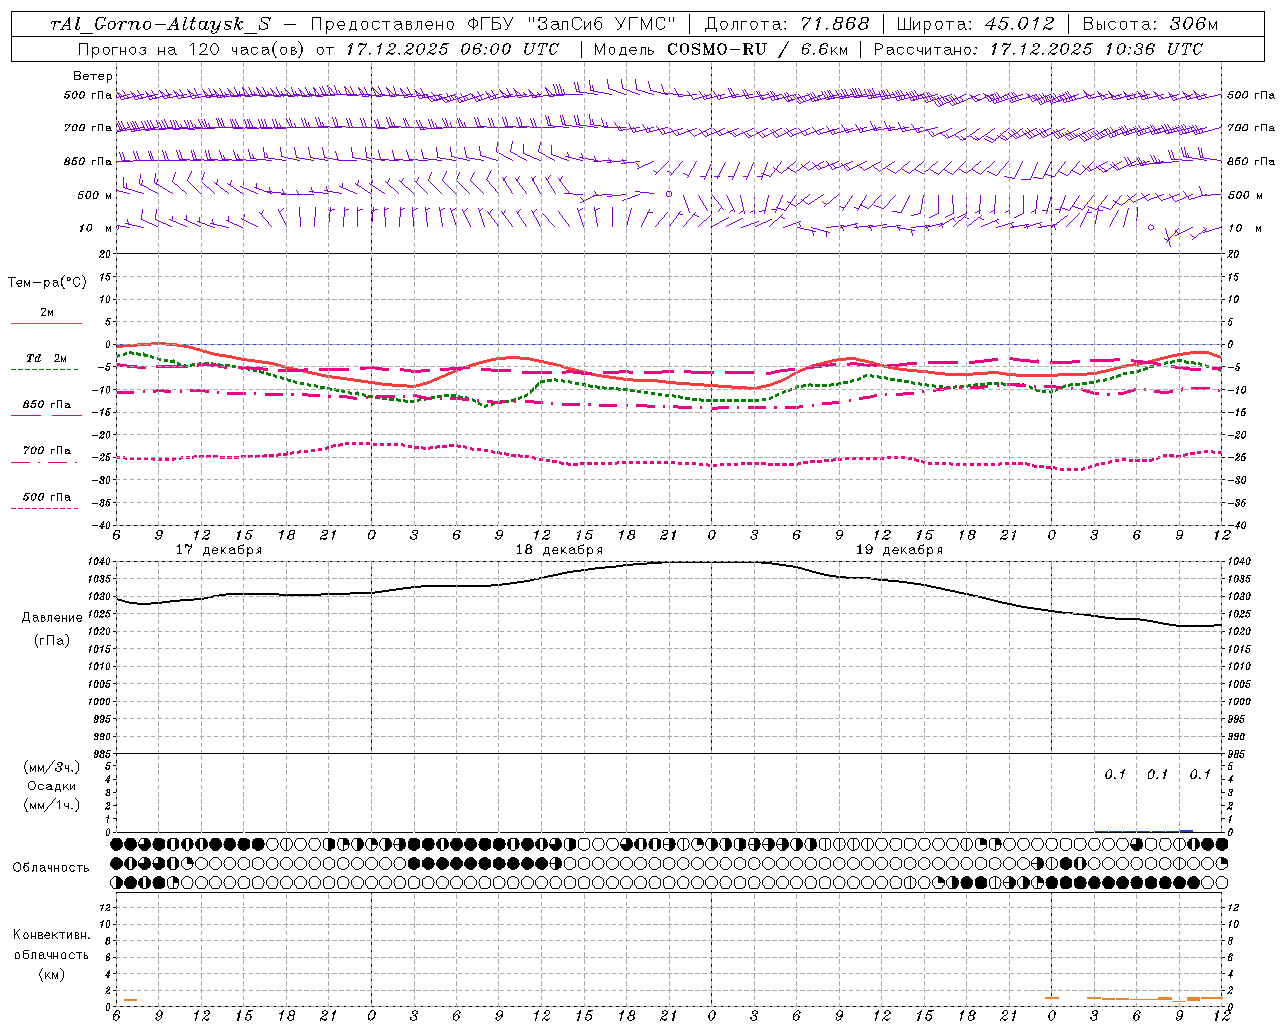Click the '850 гПа' temperature legend entry
Viewport: 1280px width, 1024px height.
[47, 404]
